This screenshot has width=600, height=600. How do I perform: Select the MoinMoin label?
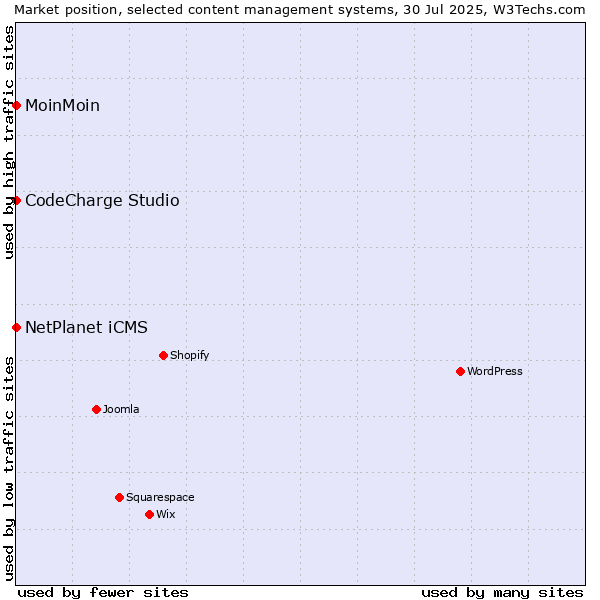62,106
